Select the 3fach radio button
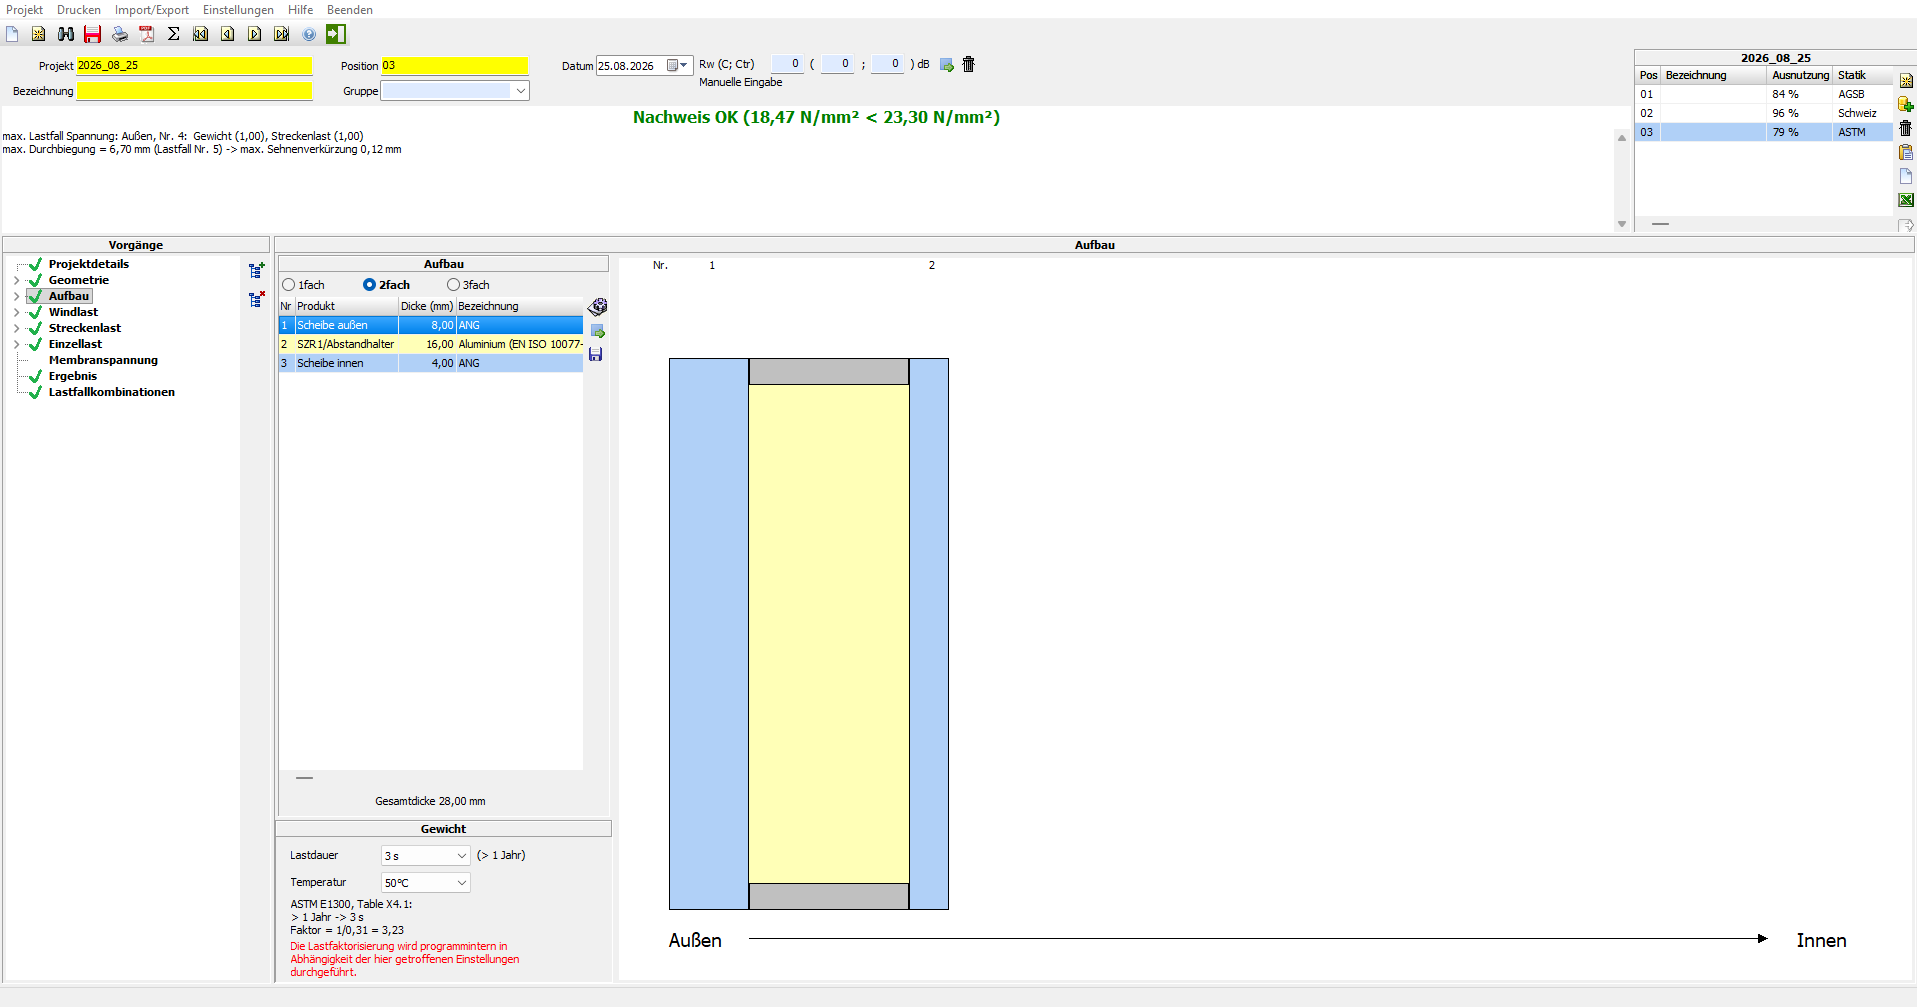The width and height of the screenshot is (1917, 1007). click(453, 285)
